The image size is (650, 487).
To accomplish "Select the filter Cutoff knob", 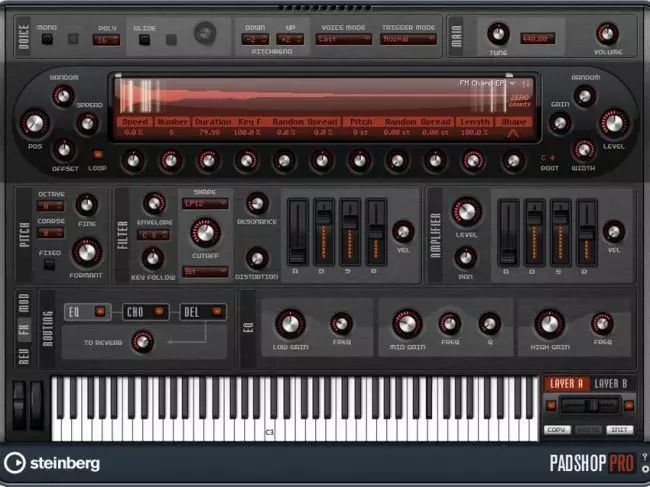I will click(x=204, y=232).
